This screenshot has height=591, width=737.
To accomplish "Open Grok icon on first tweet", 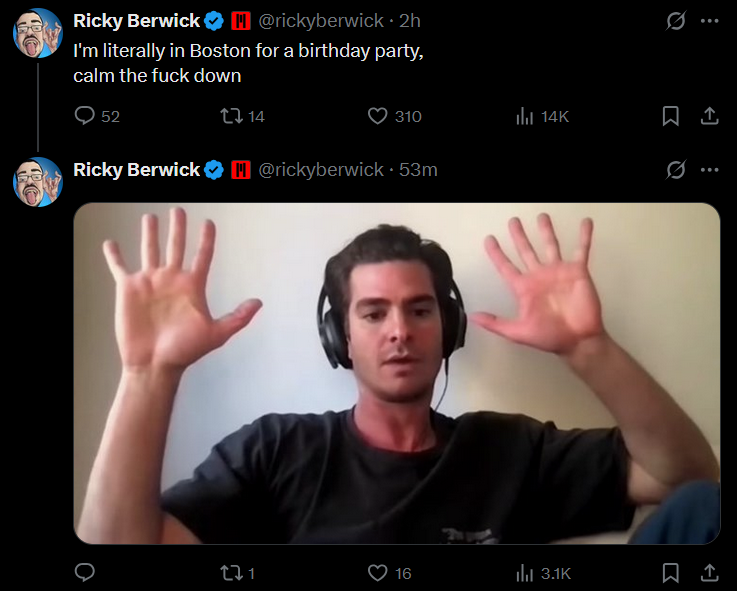I will (x=675, y=21).
